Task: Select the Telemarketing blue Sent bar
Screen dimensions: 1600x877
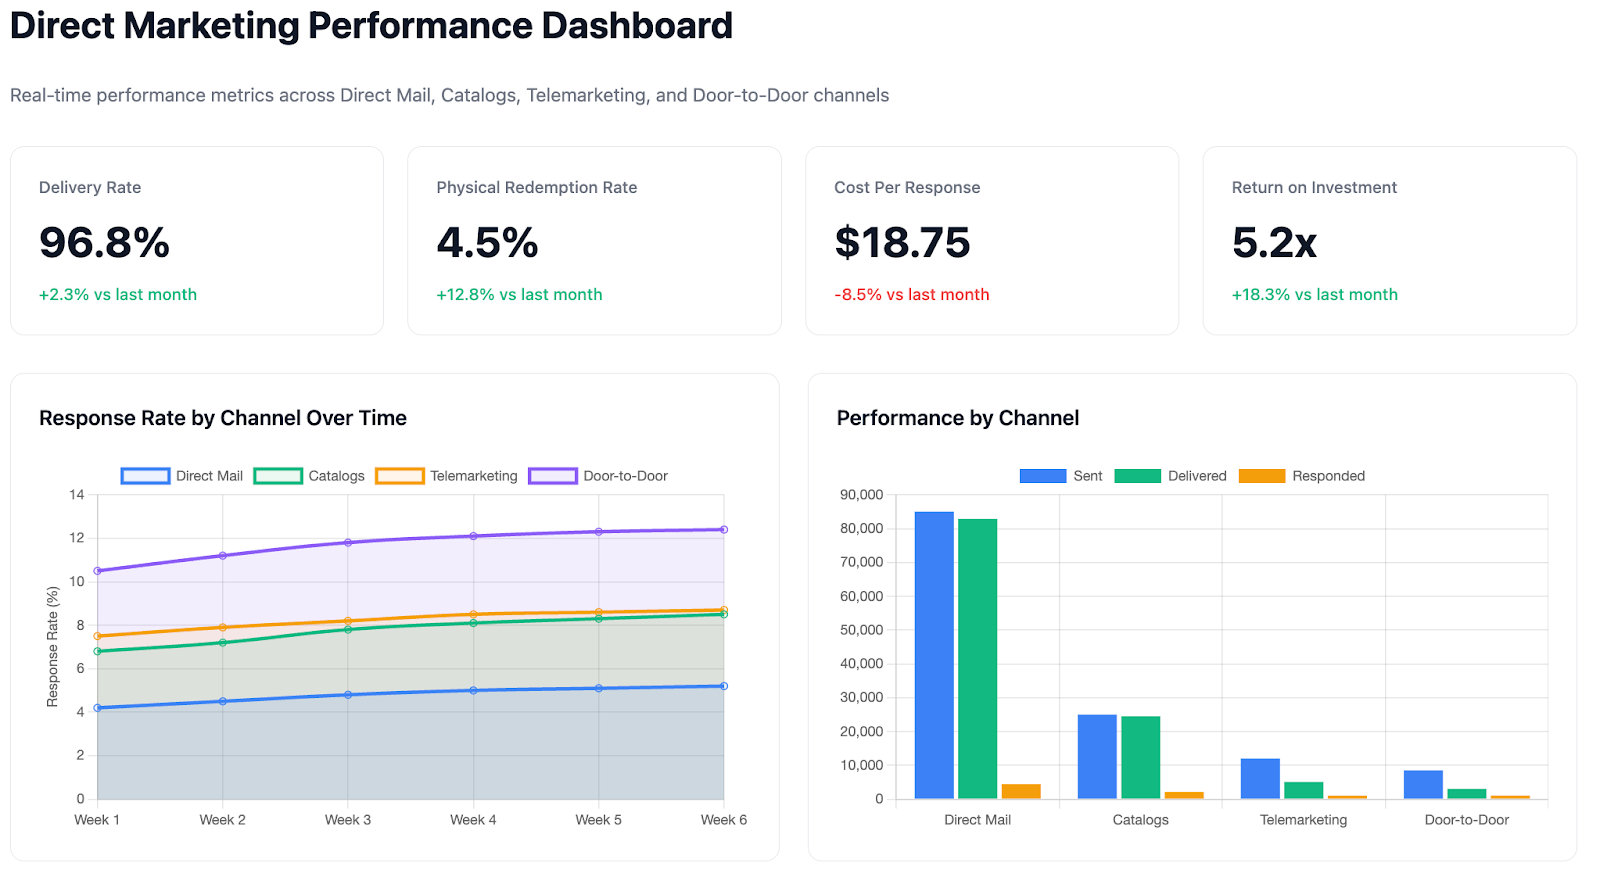Action: pos(1260,778)
